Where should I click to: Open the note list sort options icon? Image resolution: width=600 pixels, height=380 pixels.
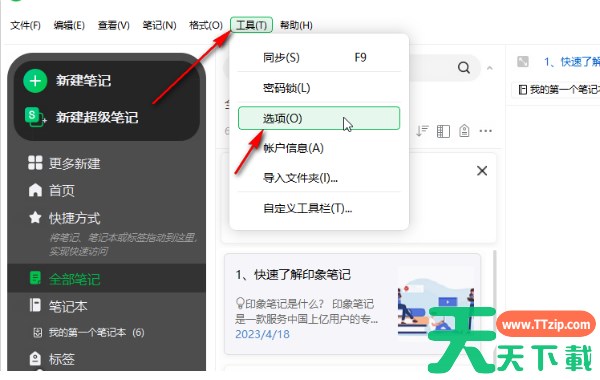422,131
